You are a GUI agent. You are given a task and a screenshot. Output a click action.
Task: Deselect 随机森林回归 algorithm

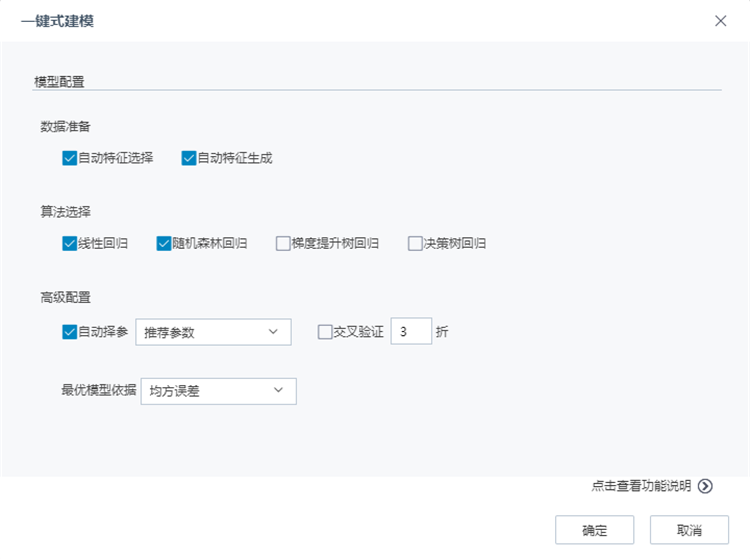(164, 243)
